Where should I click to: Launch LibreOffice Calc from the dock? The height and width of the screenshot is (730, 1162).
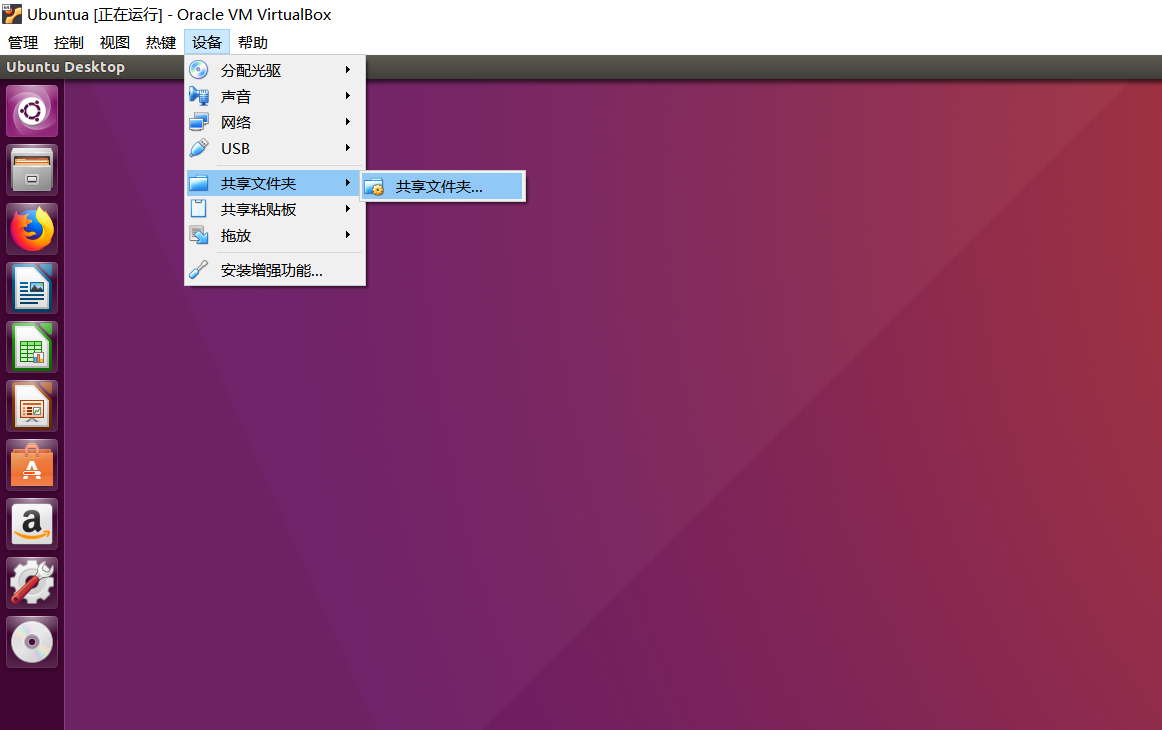(32, 347)
